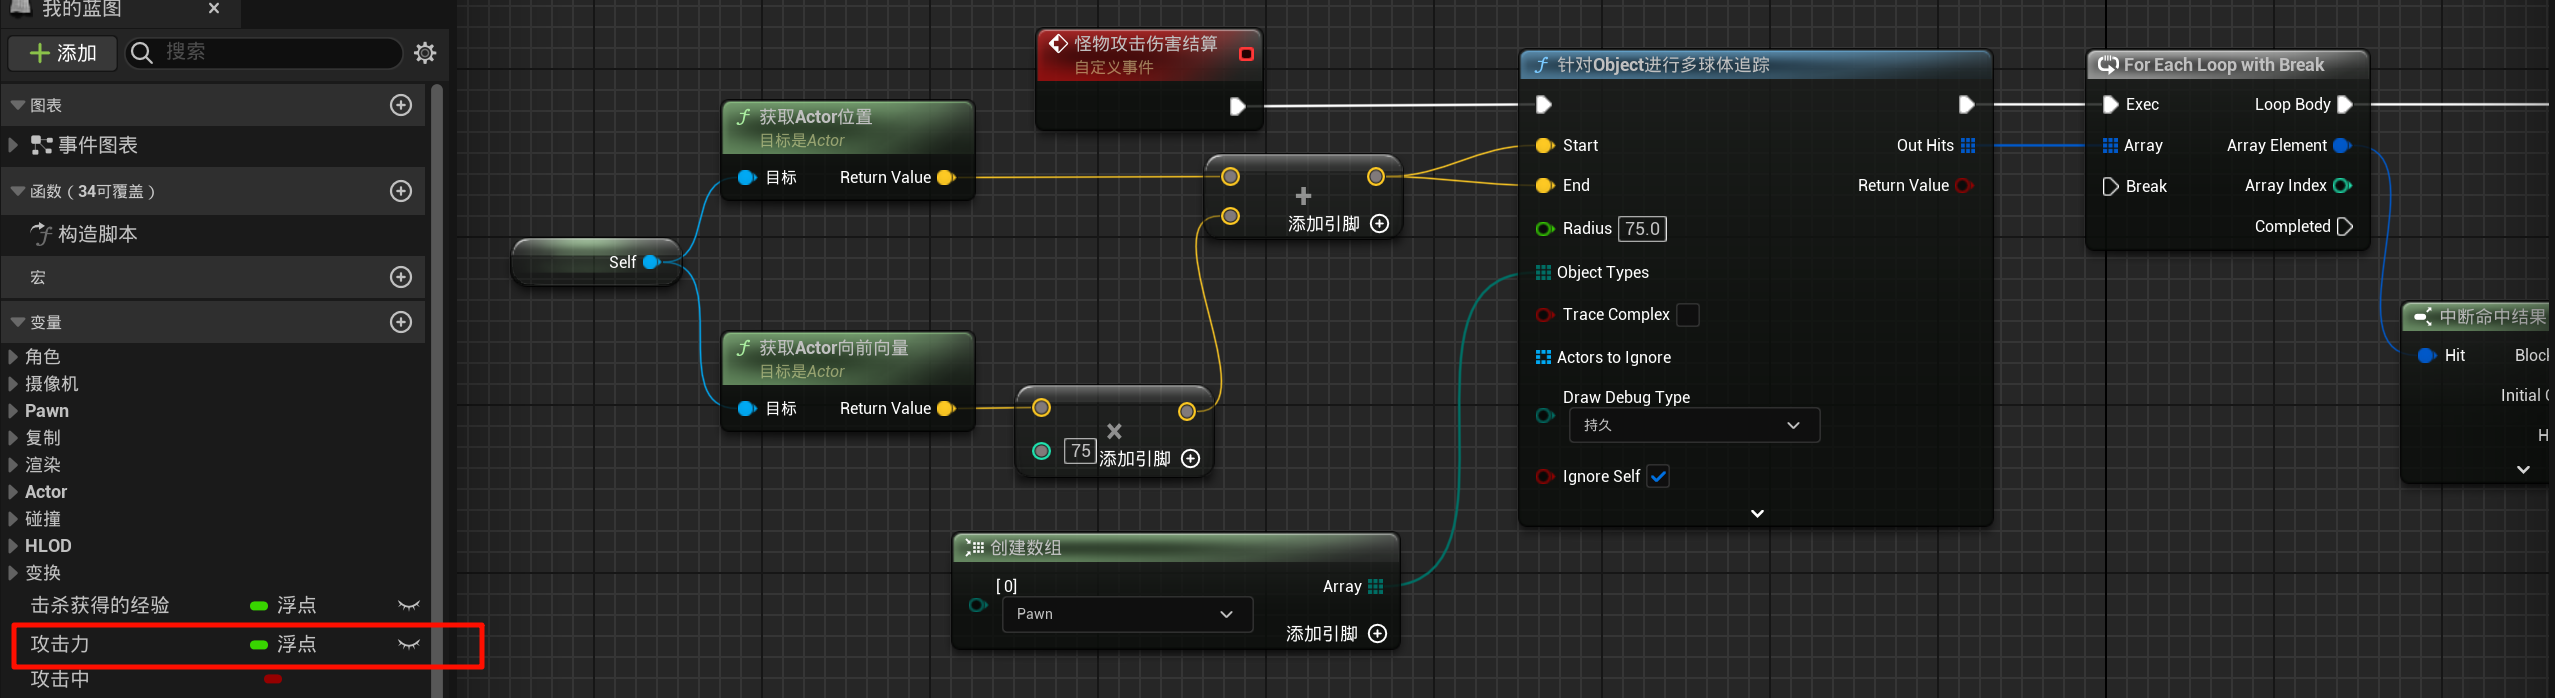Click the green float type pill of 击杀获得的经验
Screen dimensions: 2555x698
259,606
